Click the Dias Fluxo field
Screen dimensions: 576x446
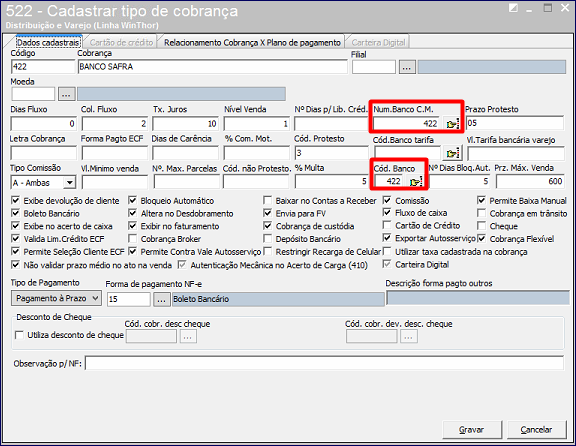(43, 124)
